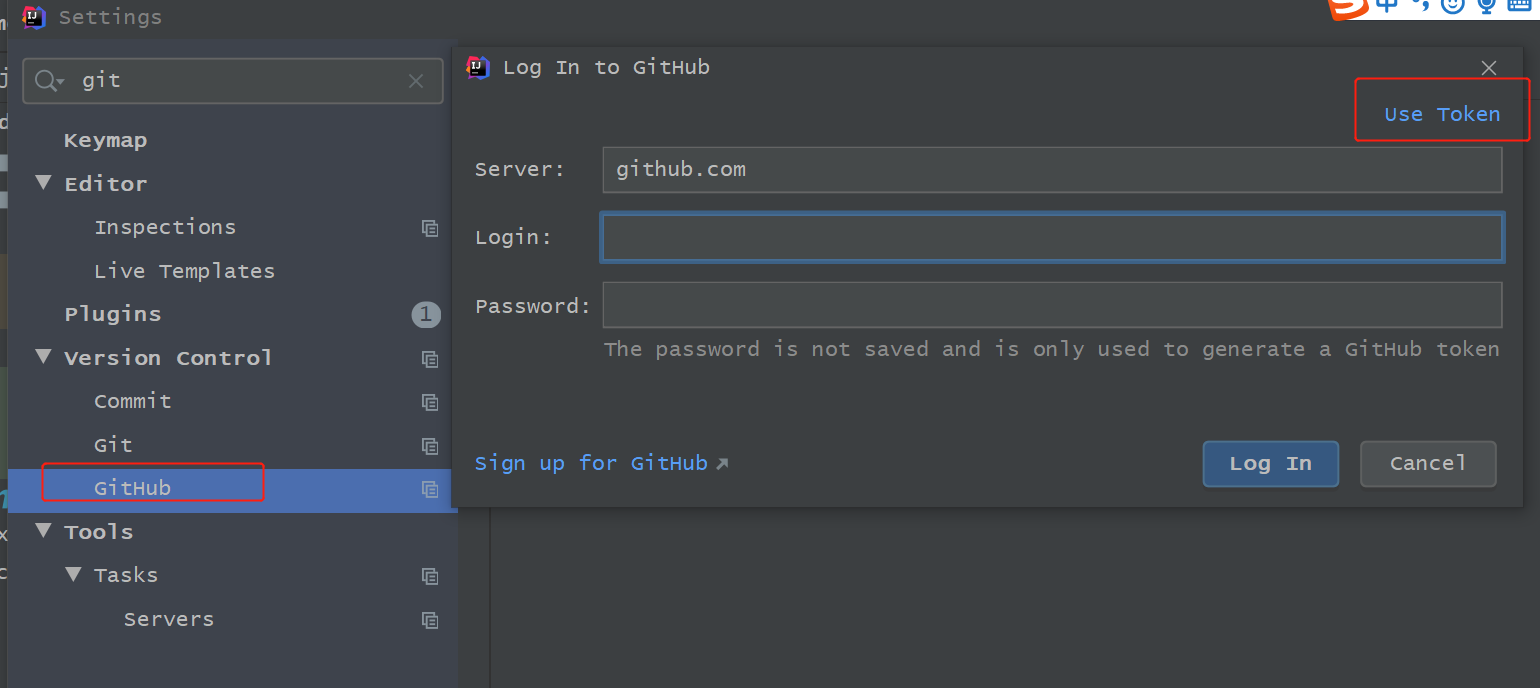Cancel the GitHub login dialog

click(x=1427, y=464)
